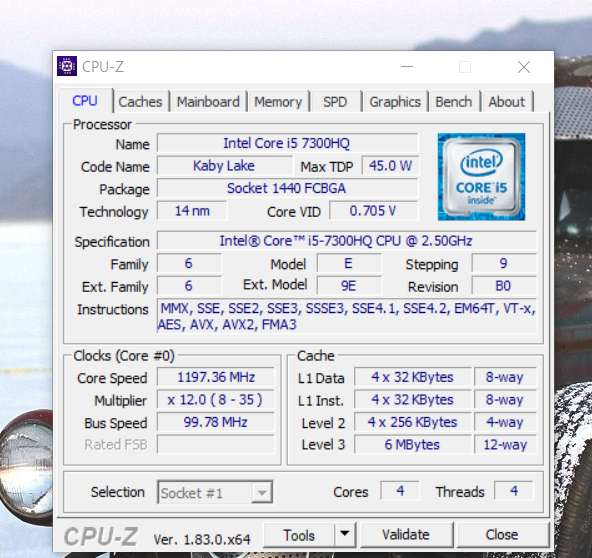Click the Bus Speed value '99.78 MHz'
The width and height of the screenshot is (592, 558).
click(216, 422)
